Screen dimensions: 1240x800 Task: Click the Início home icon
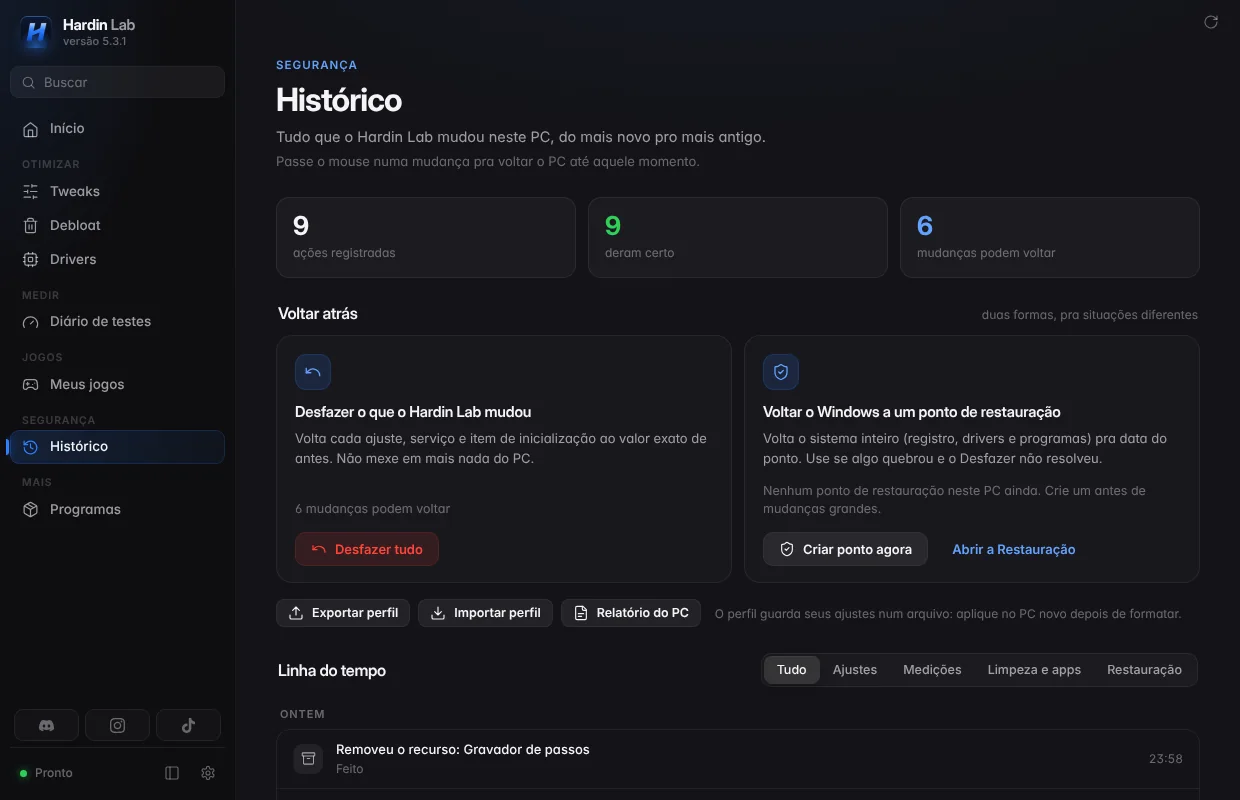(30, 129)
